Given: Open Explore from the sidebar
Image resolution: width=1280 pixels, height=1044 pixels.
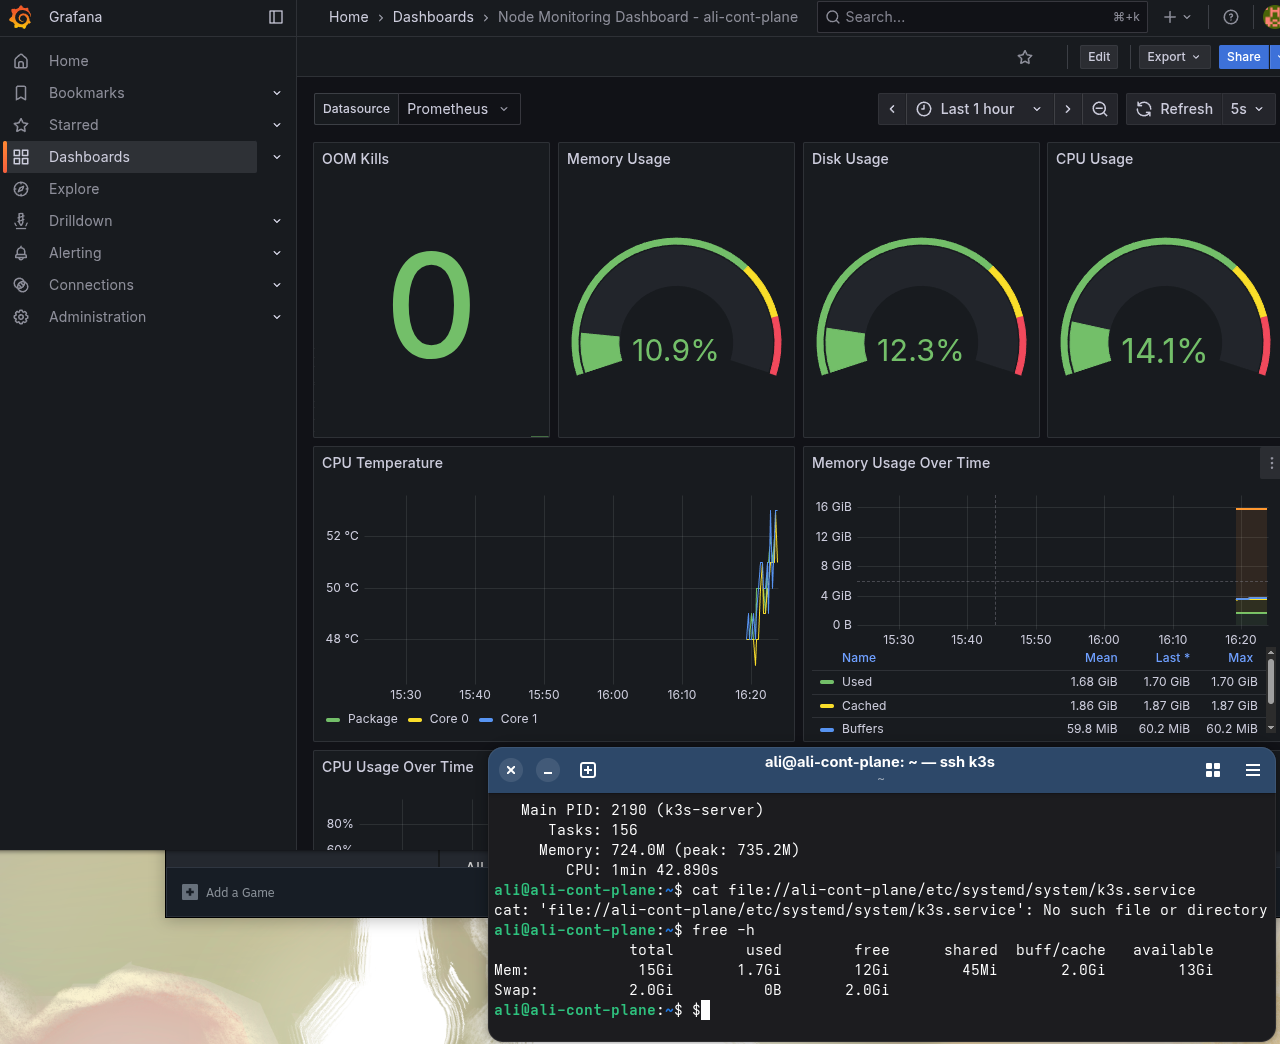Looking at the screenshot, I should 74,189.
